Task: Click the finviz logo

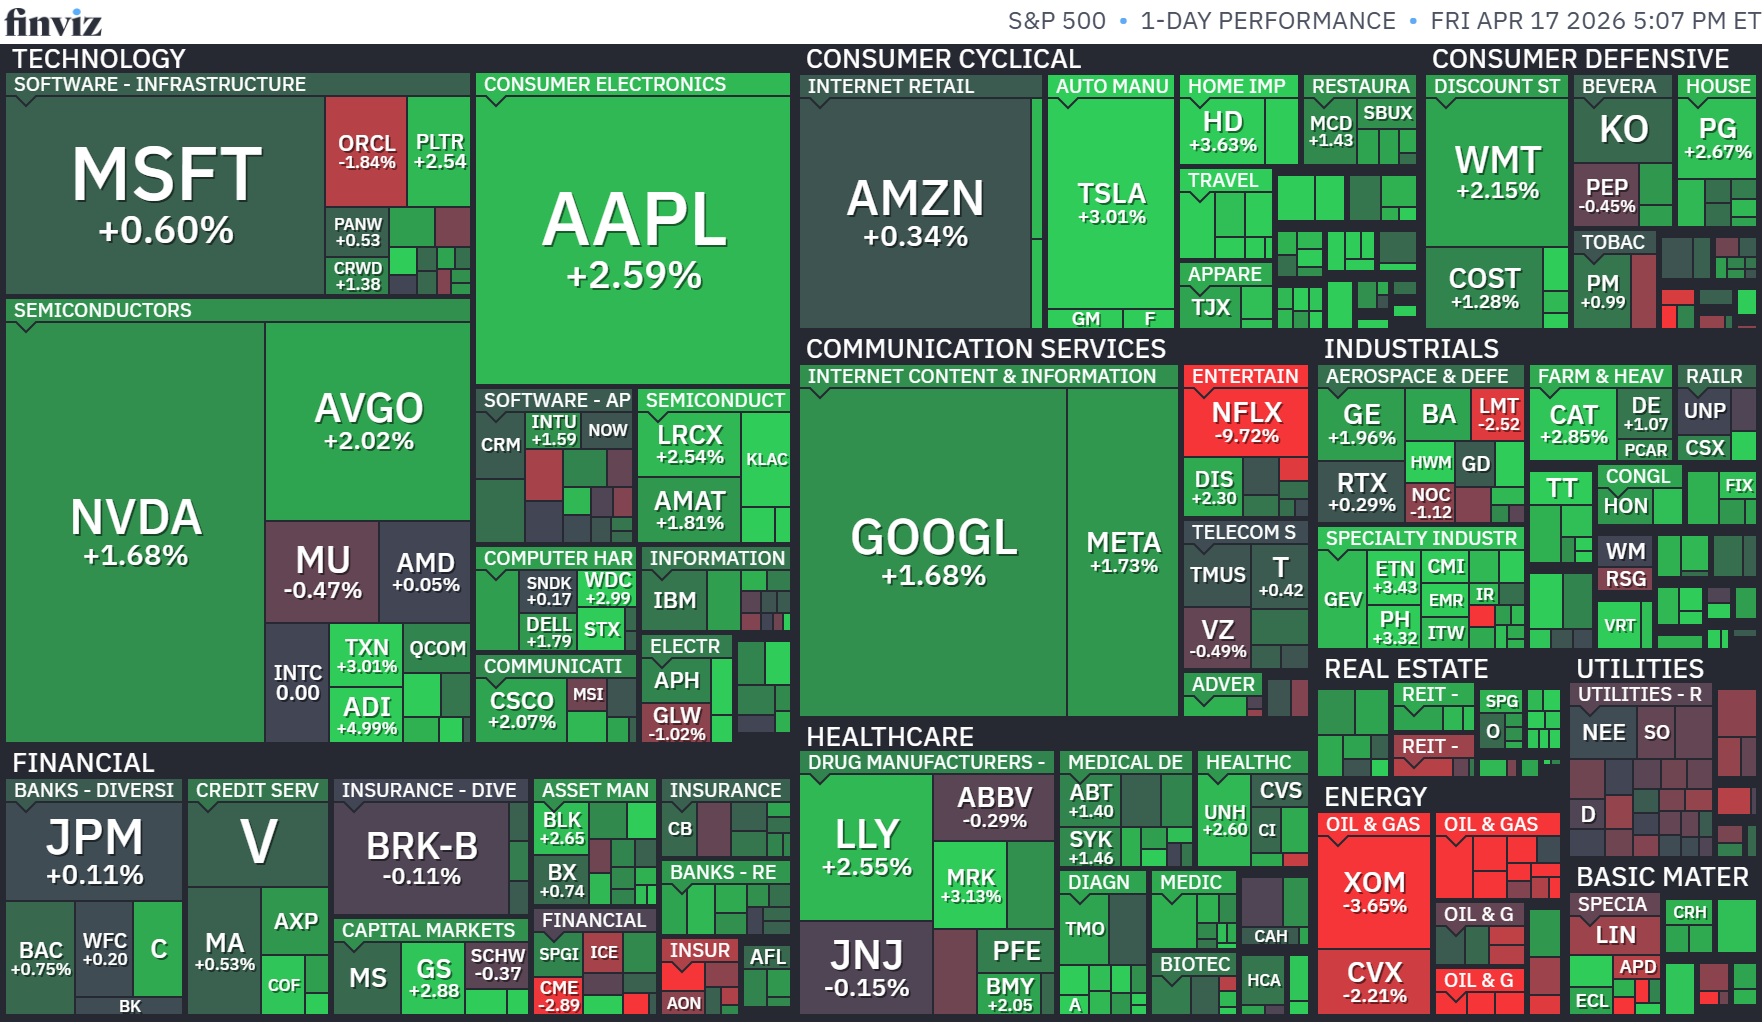Action: tap(53, 21)
